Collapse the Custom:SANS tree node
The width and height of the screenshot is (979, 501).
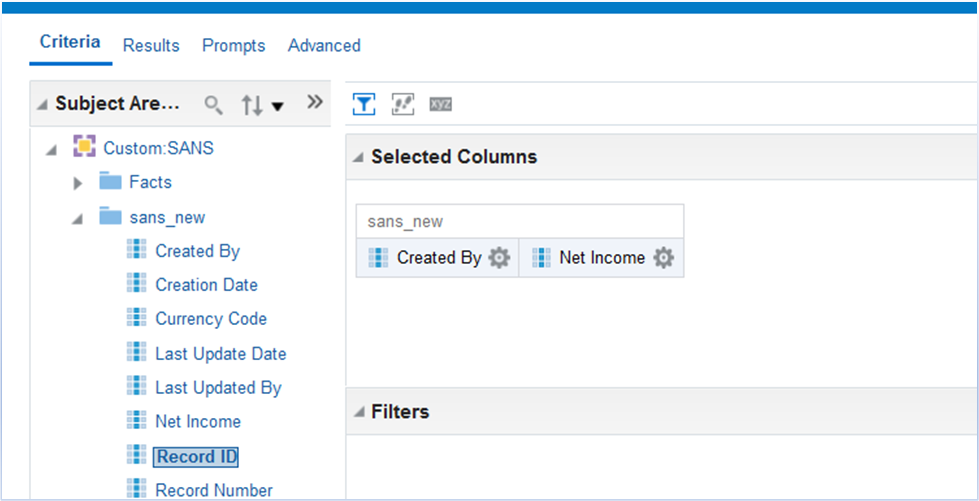(x=51, y=149)
